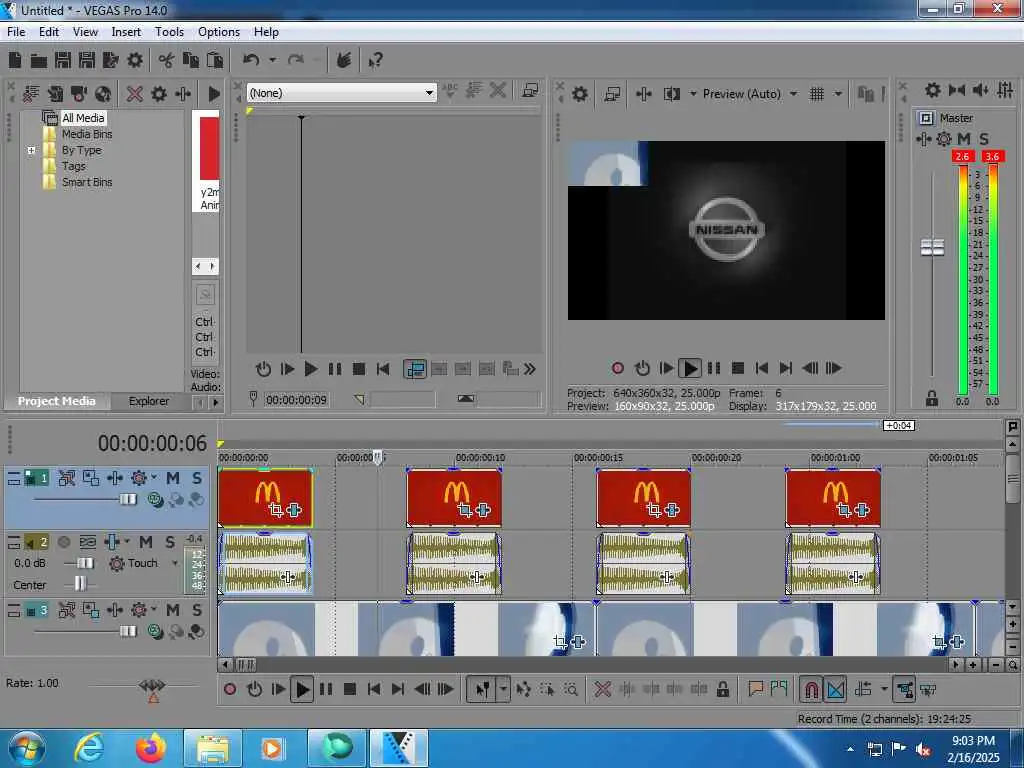The height and width of the screenshot is (768, 1024).
Task: Open Split Screen View dropdown arrow
Action: coord(693,94)
